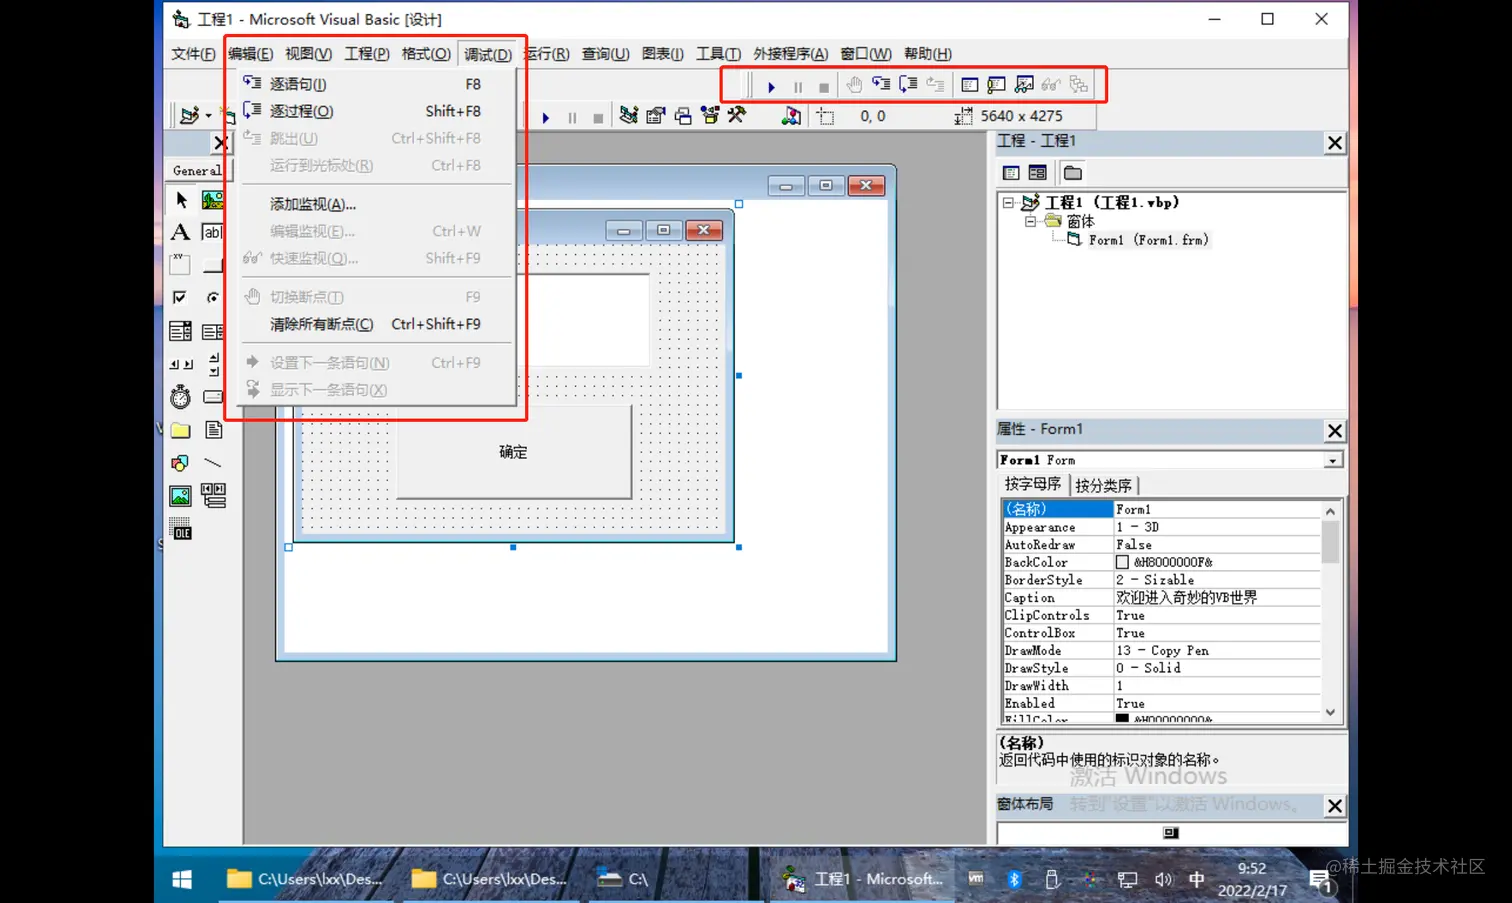Click View Code in Project panel

1011,173
